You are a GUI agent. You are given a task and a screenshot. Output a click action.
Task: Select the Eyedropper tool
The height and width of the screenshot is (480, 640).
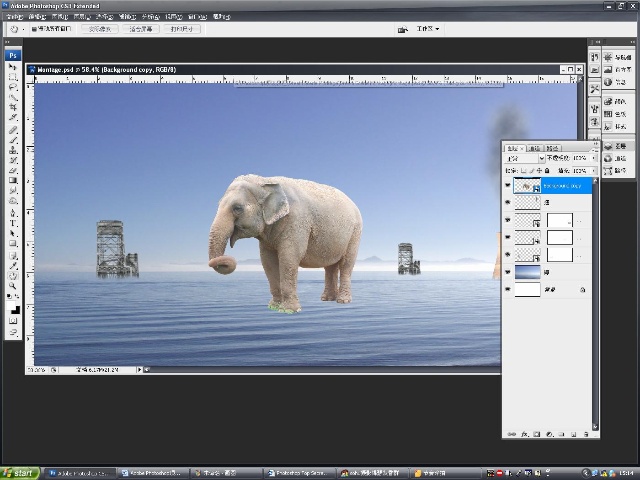[13, 266]
